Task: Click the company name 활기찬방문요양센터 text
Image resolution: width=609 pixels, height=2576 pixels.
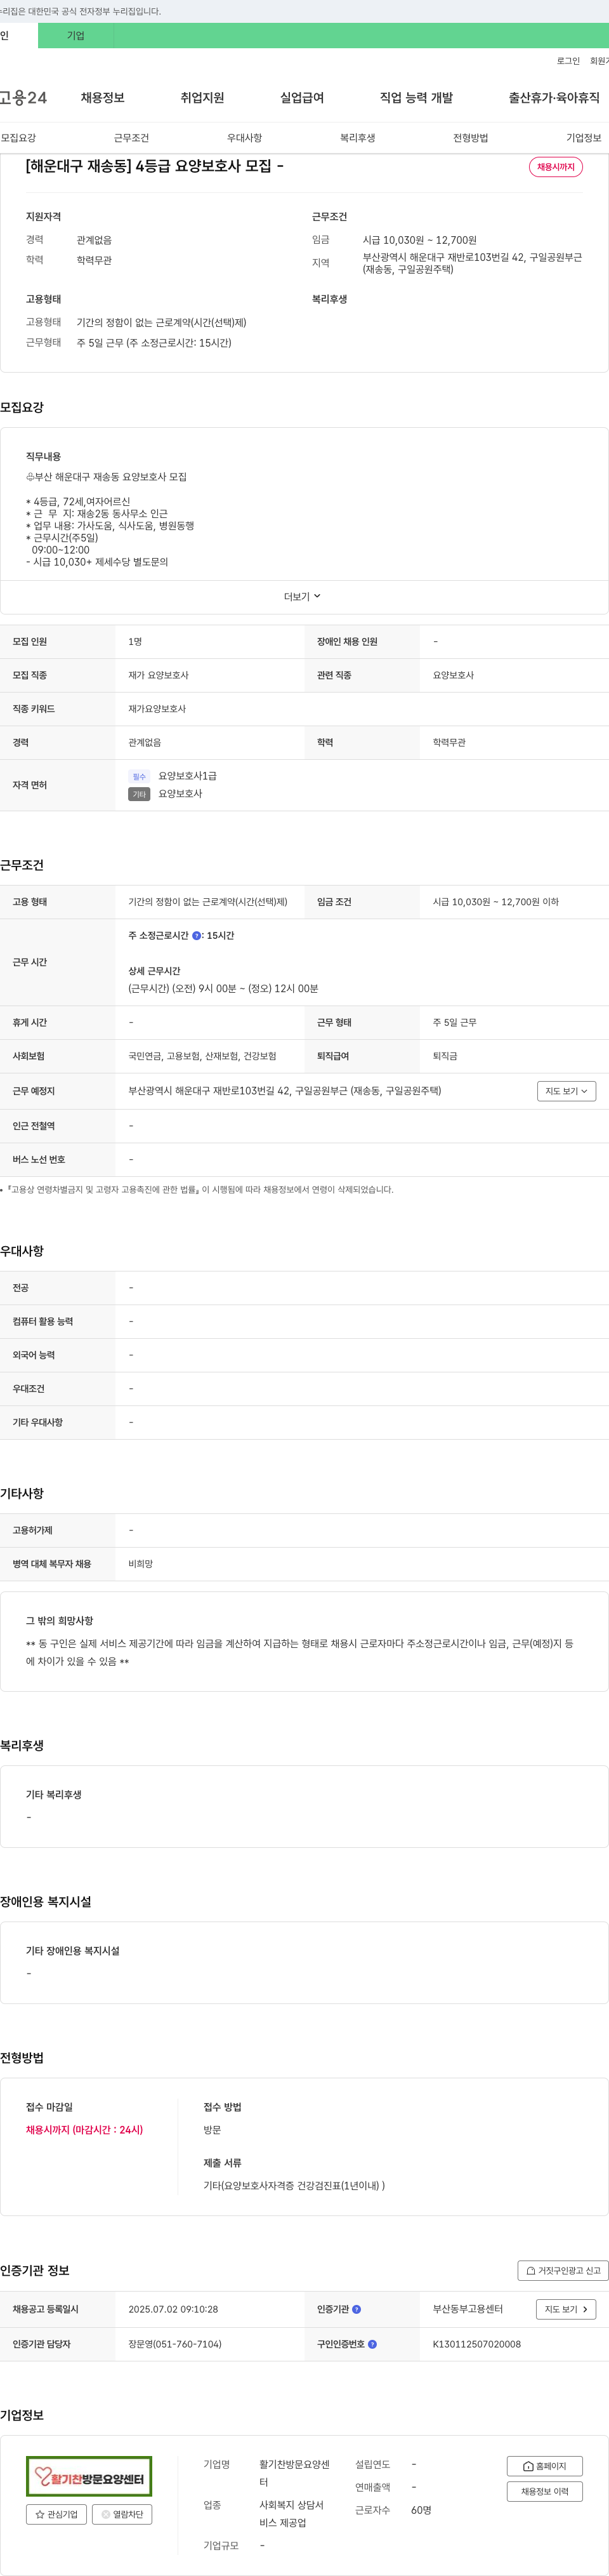Action: [x=294, y=2473]
